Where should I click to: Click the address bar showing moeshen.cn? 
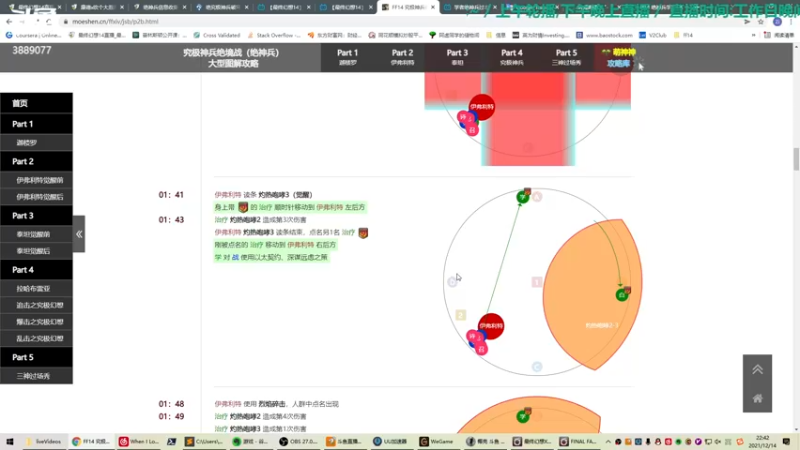(x=398, y=21)
